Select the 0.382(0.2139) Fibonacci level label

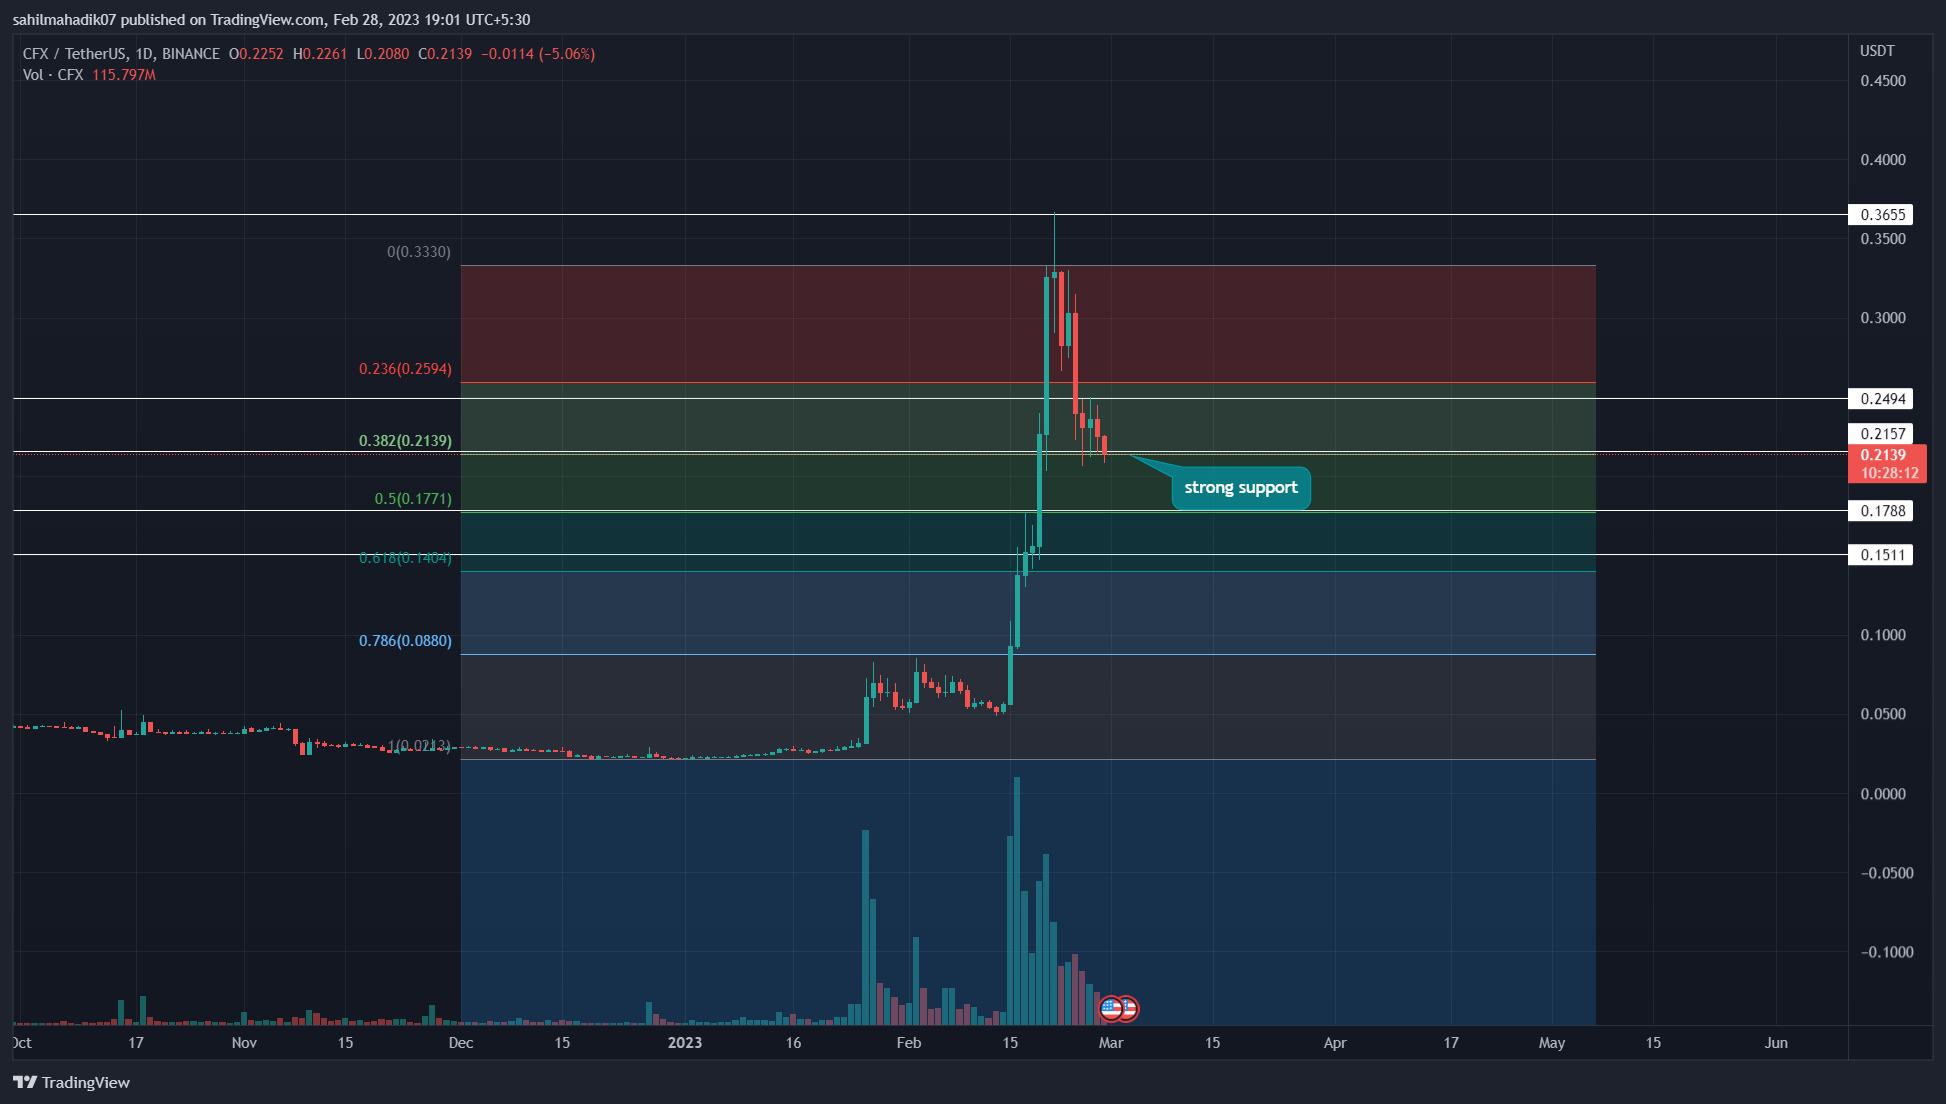405,441
